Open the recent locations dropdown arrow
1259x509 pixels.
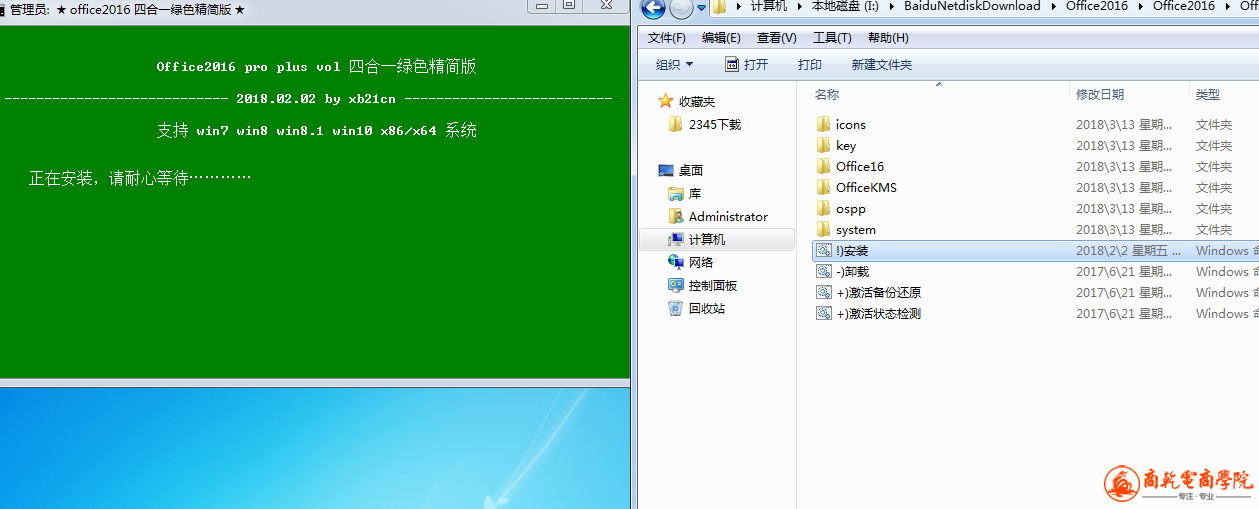pyautogui.click(x=702, y=8)
